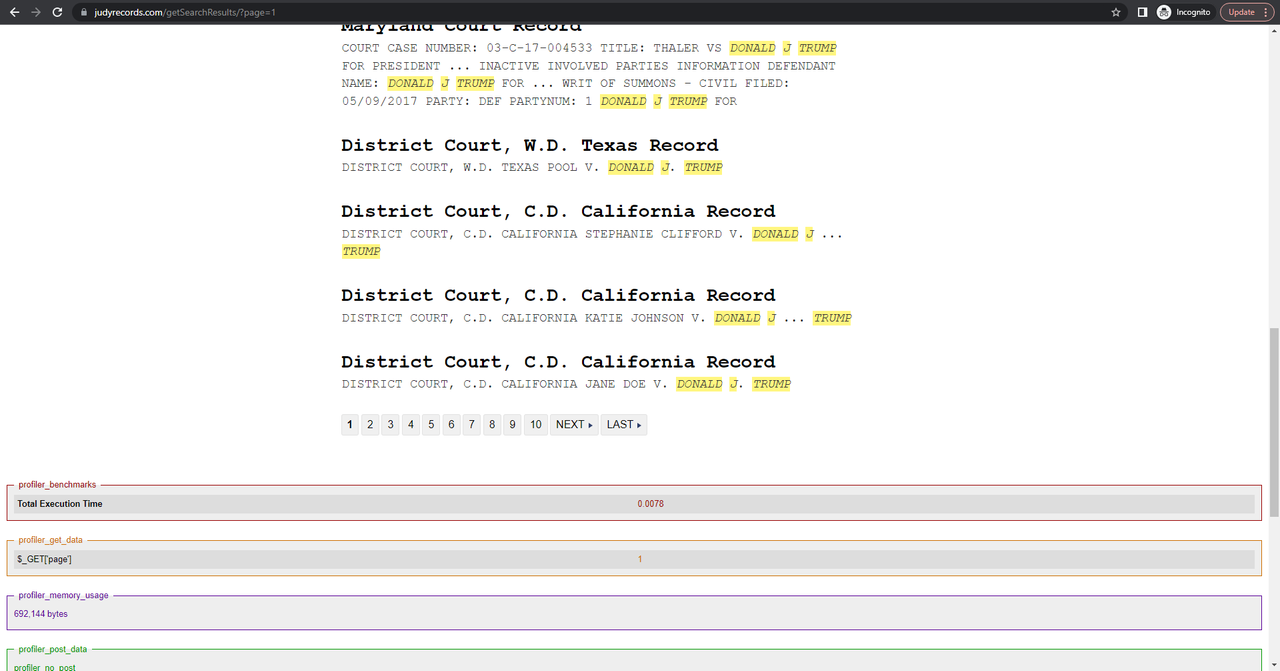The image size is (1280, 671).
Task: Open the District Court, W.D. Texas Record result
Action: [530, 145]
